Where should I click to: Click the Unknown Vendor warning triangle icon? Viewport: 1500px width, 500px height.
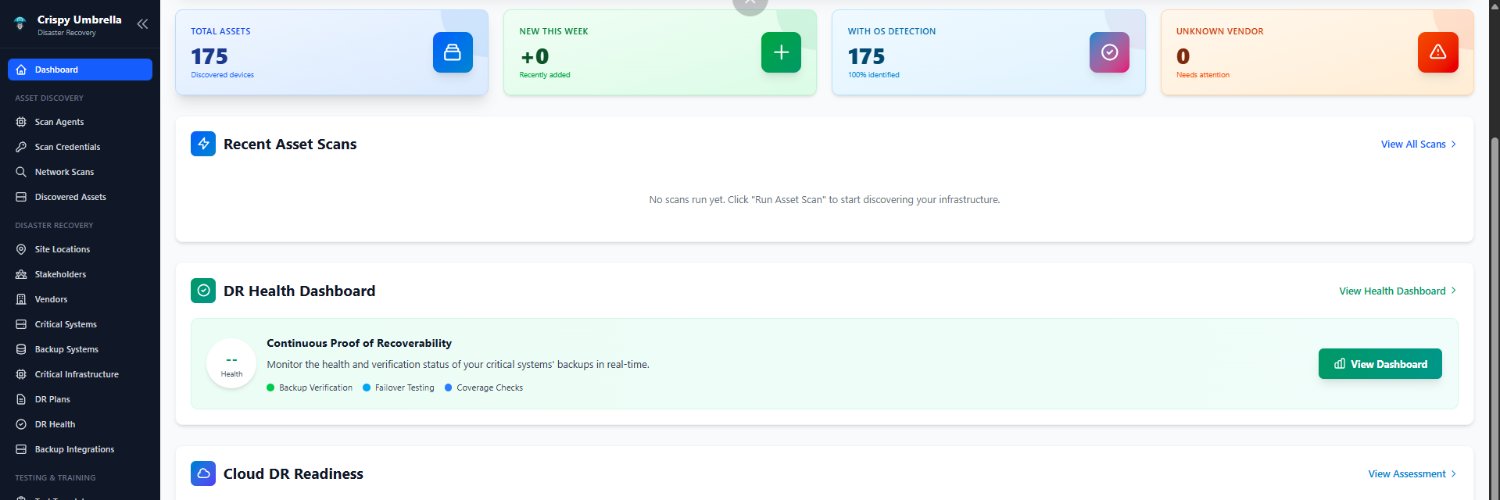tap(1438, 52)
